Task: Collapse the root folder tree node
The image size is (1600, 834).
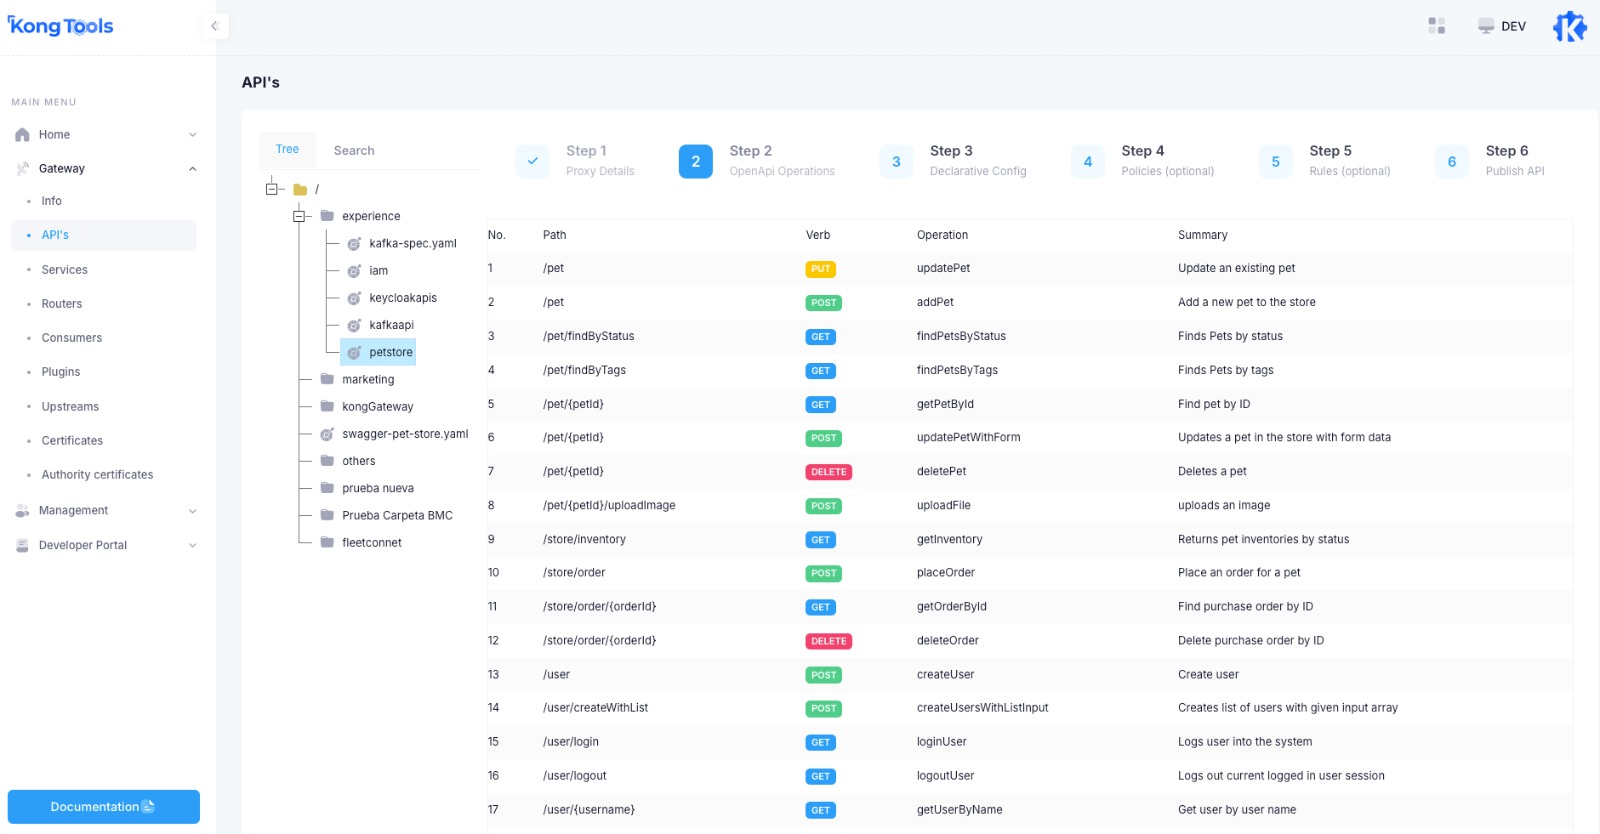Action: click(272, 189)
